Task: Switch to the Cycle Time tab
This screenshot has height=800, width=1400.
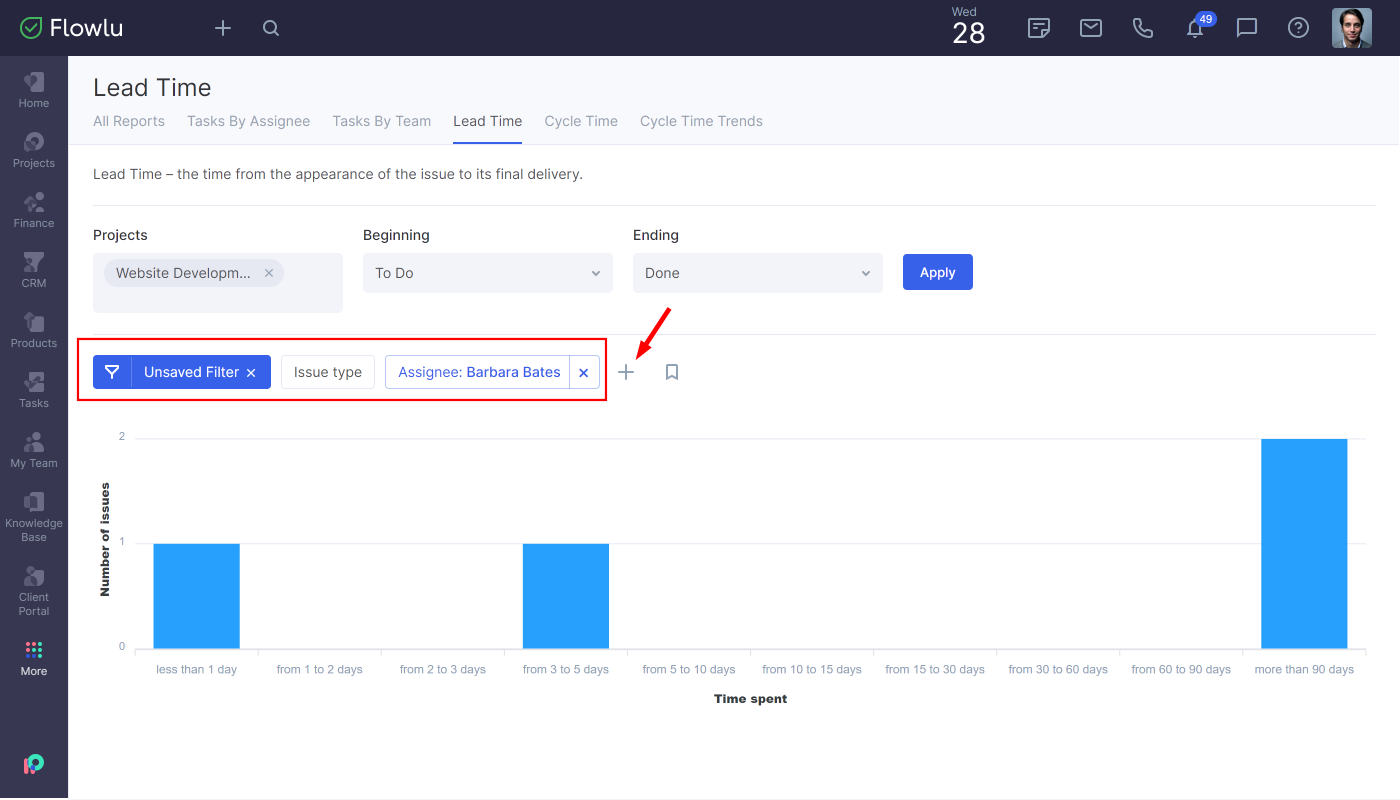Action: click(581, 121)
